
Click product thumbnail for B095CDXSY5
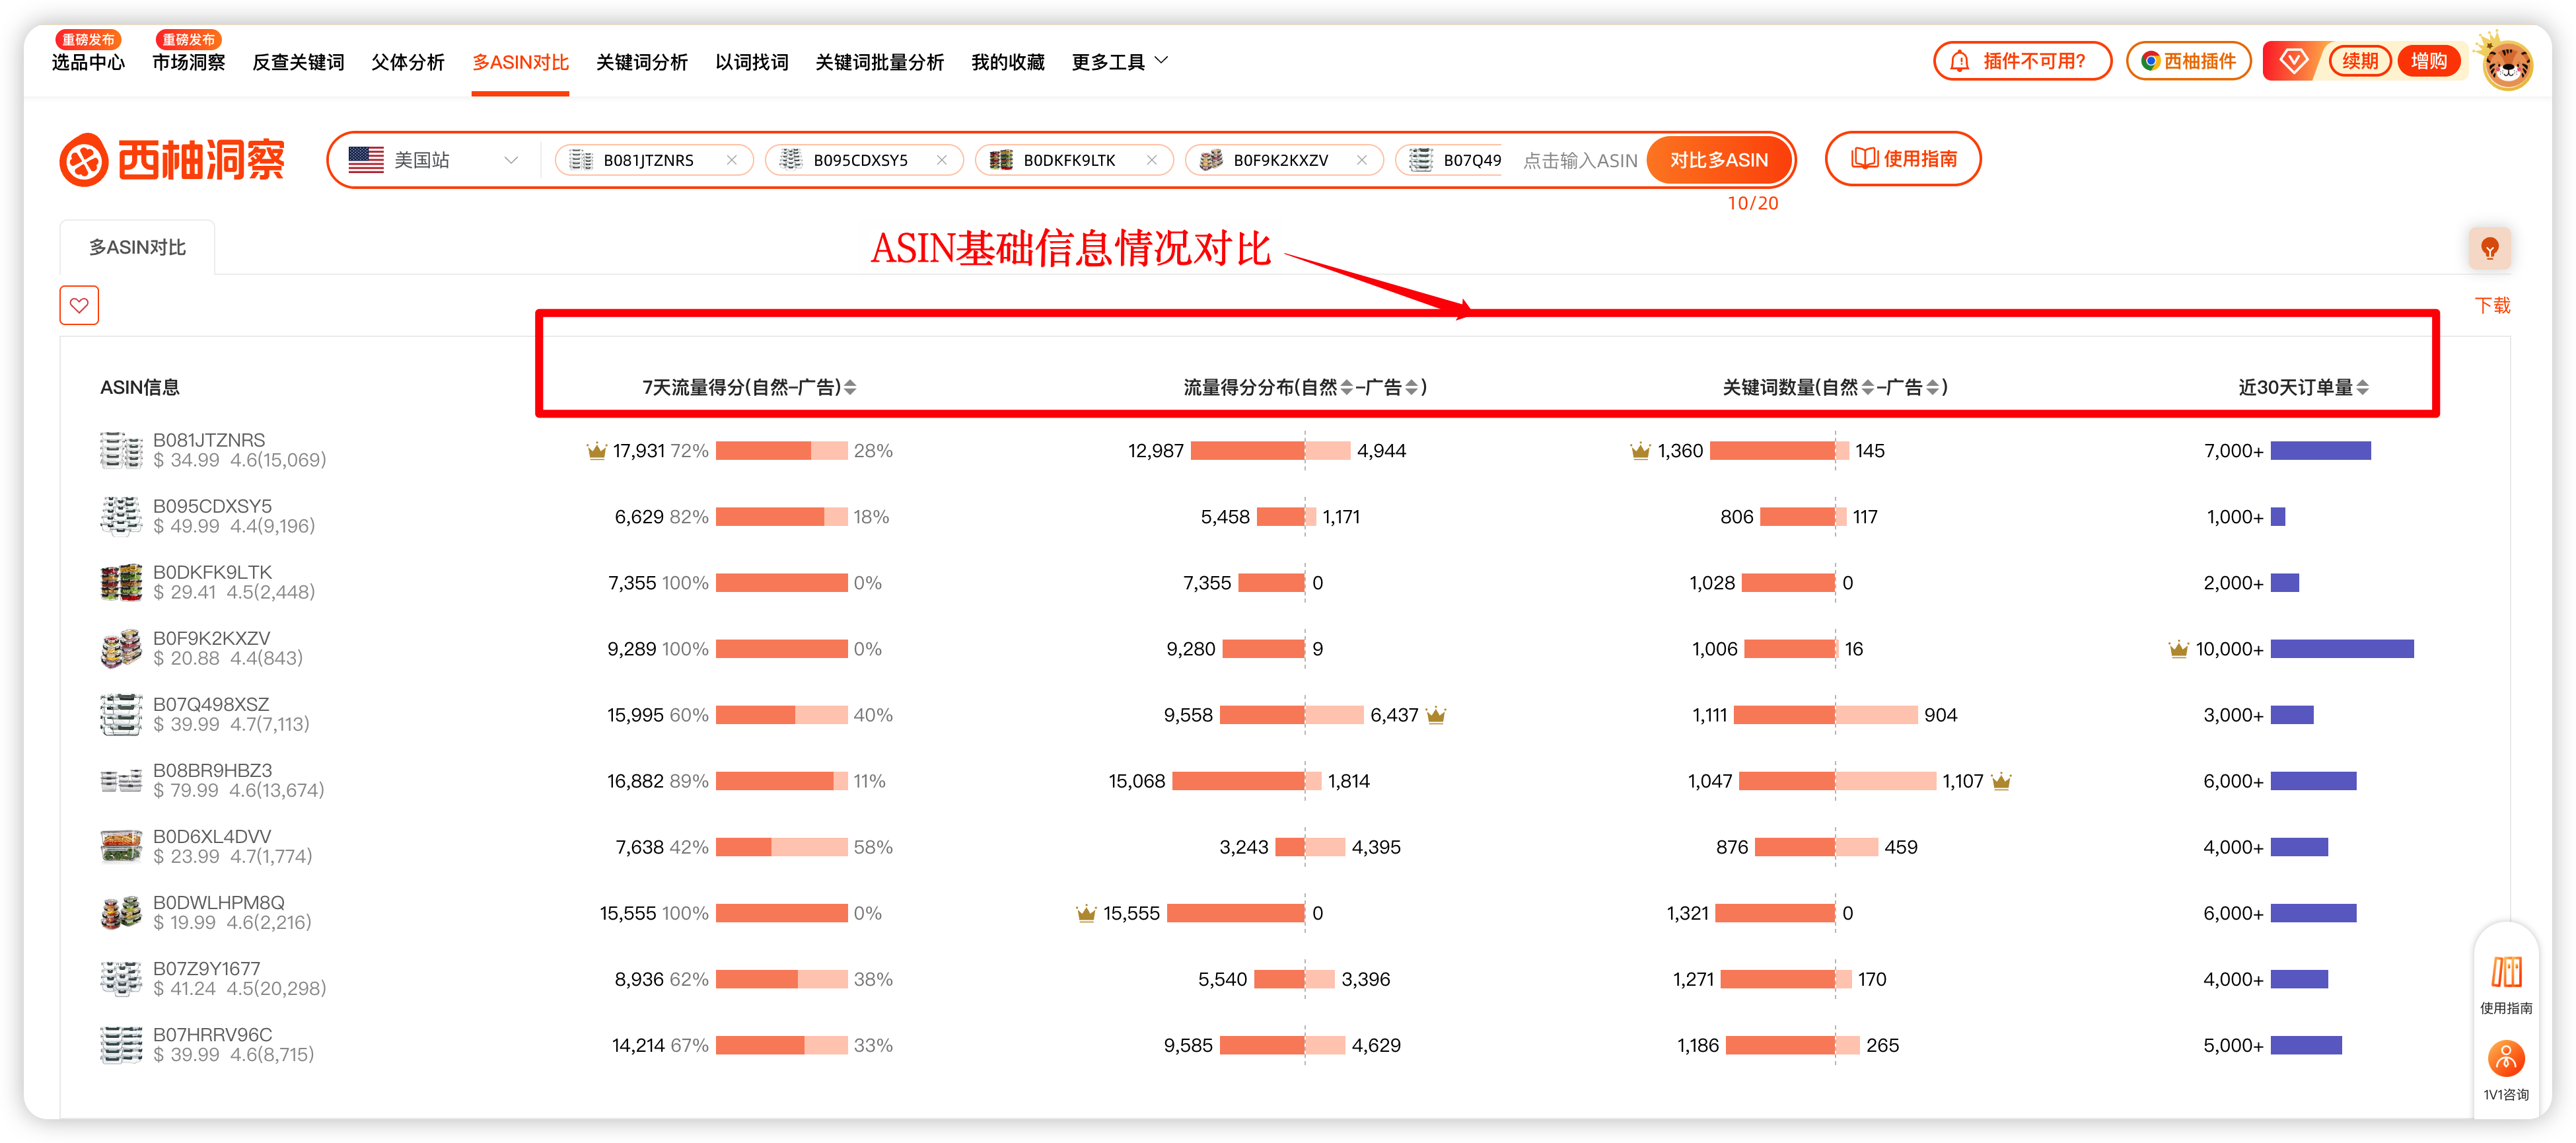click(x=121, y=516)
